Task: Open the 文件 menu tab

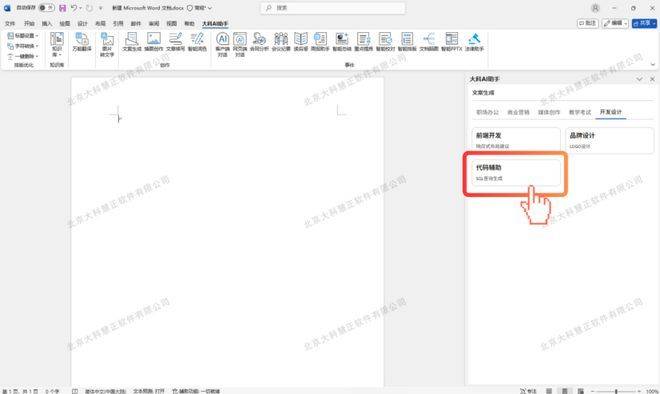Action: pos(10,24)
